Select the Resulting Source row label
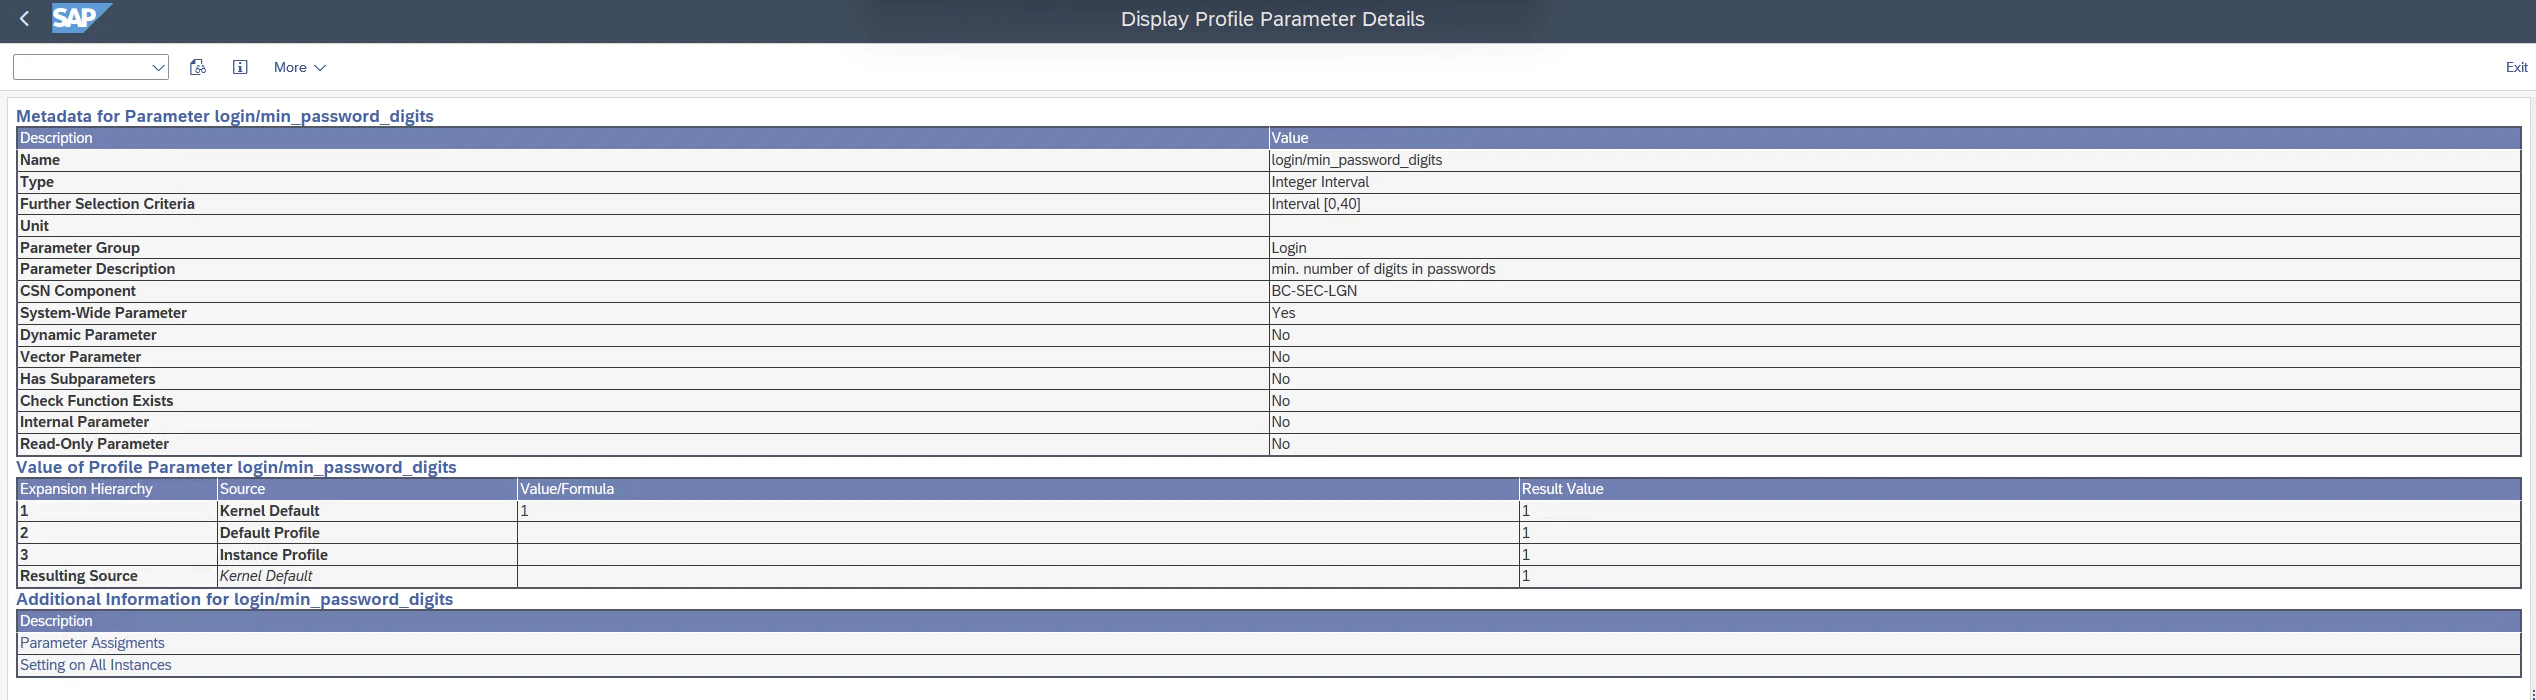The width and height of the screenshot is (2536, 700). [78, 576]
